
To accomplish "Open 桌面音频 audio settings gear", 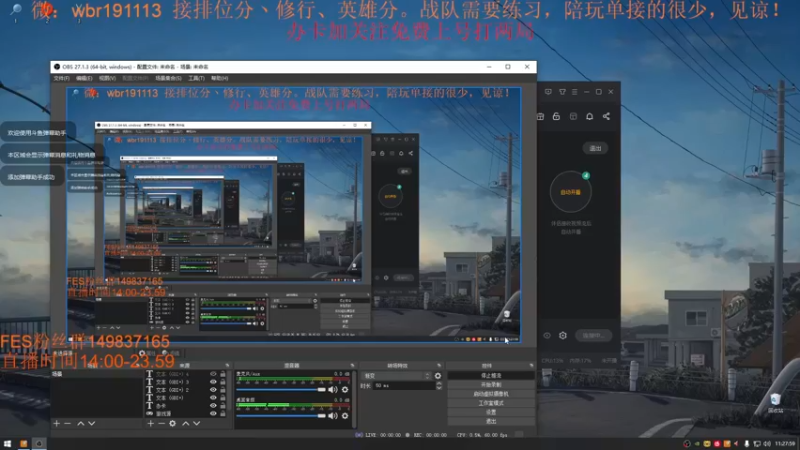I will pyautogui.click(x=345, y=416).
